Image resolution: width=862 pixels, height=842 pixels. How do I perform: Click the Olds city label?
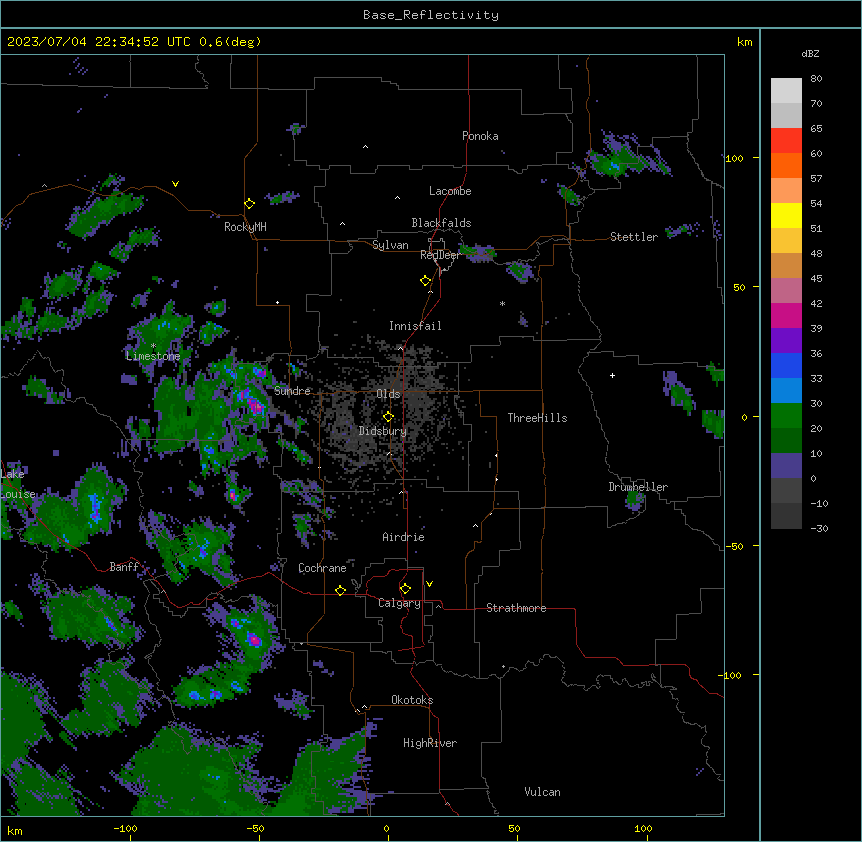click(x=388, y=394)
